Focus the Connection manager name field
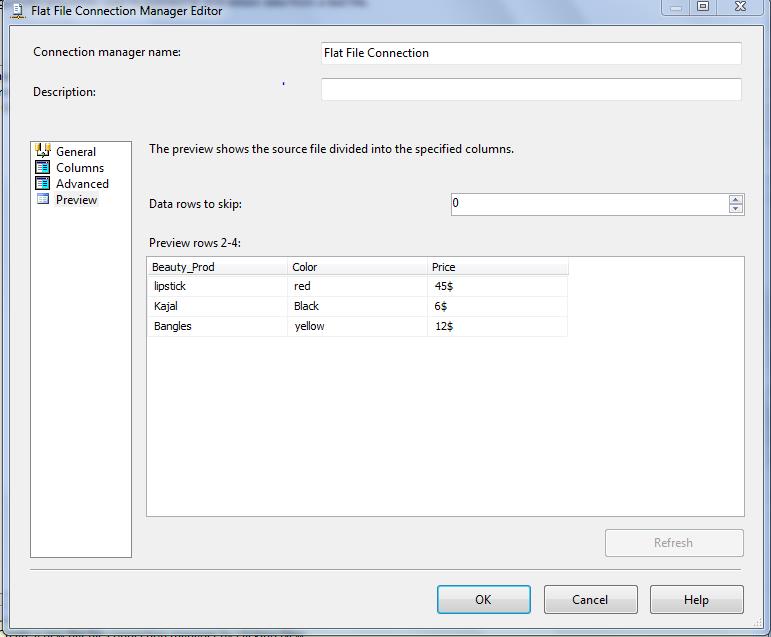Viewport: 771px width, 637px height. click(530, 53)
